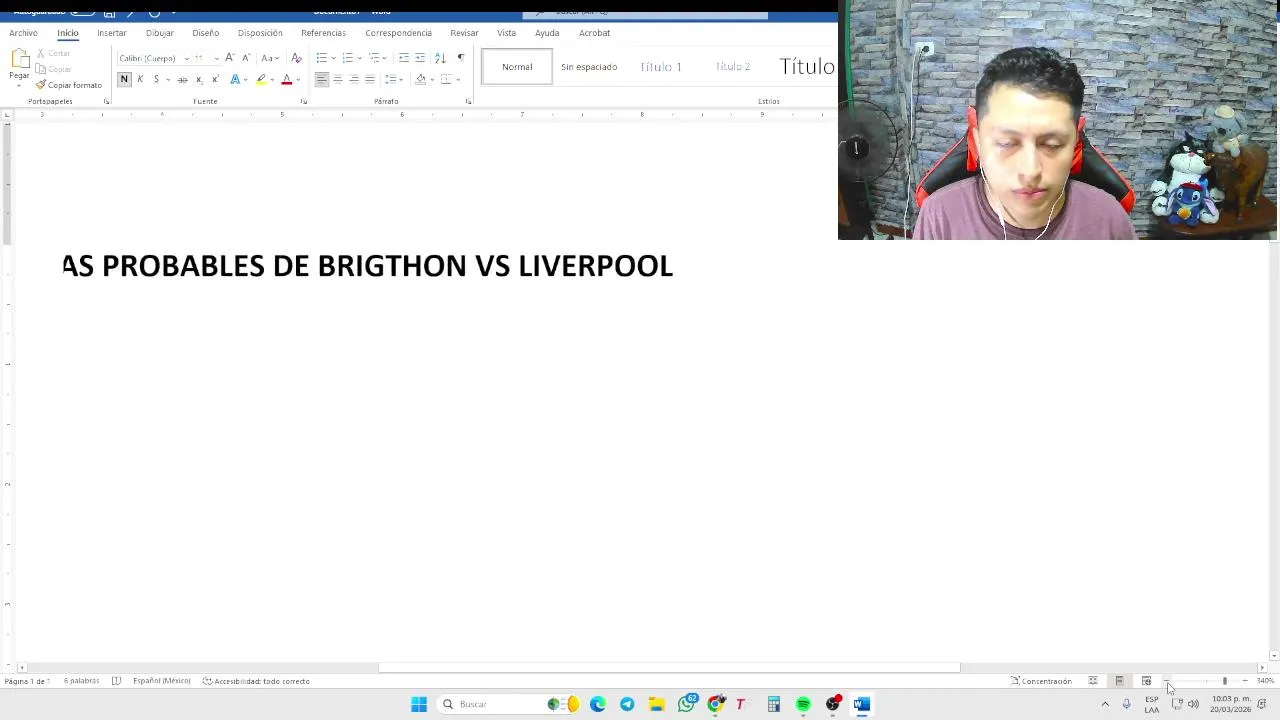Open WhatsApp from the taskbar
Viewport: 1280px width, 720px height.
point(686,704)
